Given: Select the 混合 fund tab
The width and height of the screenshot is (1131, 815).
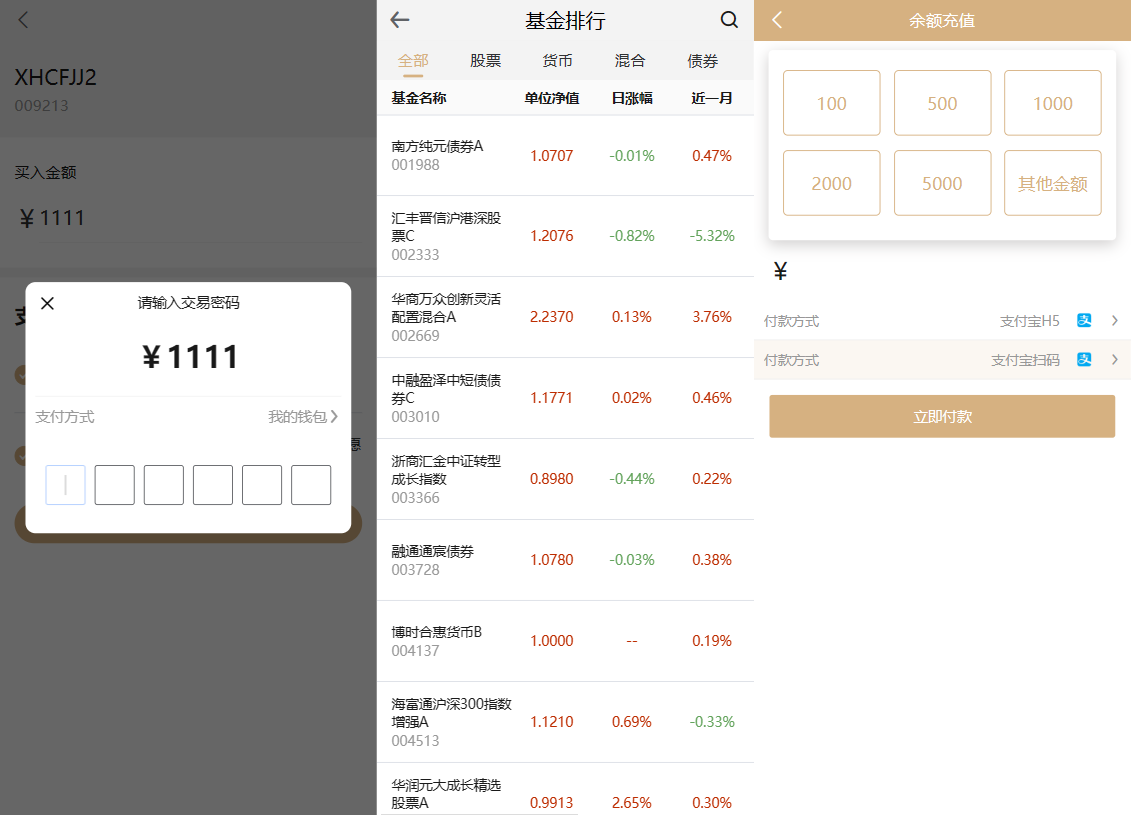Looking at the screenshot, I should coord(630,61).
